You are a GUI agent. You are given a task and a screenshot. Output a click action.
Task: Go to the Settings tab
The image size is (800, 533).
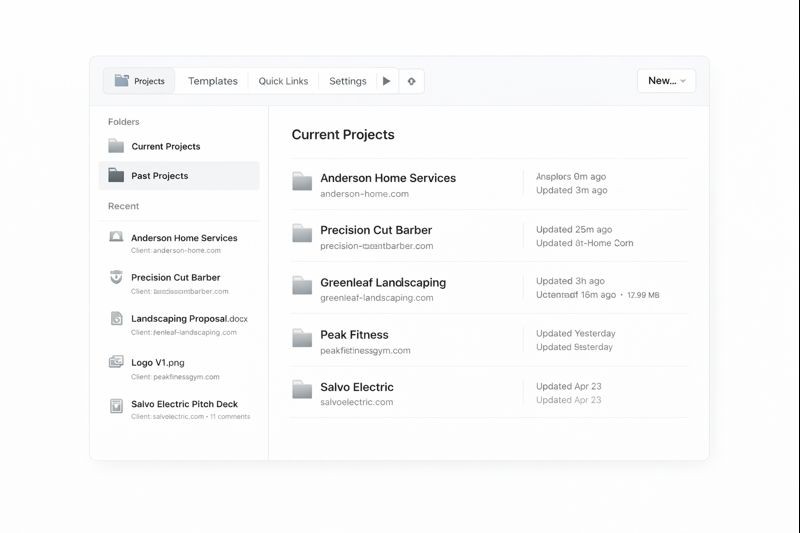coord(347,81)
